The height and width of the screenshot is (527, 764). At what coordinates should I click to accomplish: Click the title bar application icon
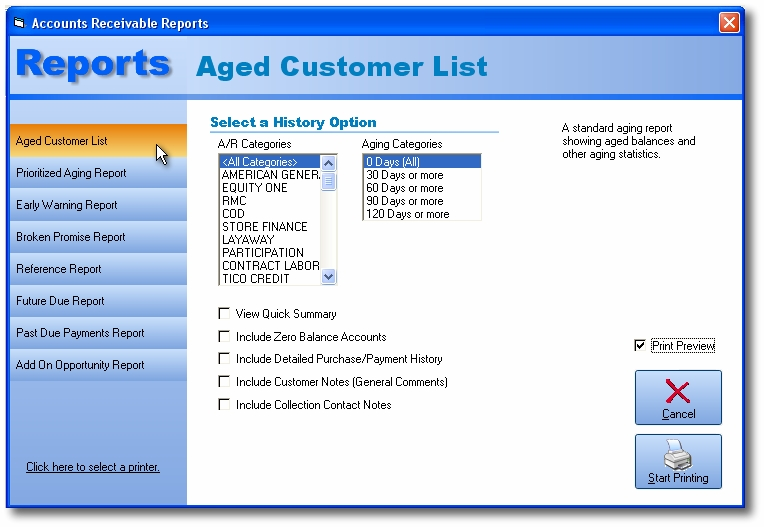pos(18,23)
